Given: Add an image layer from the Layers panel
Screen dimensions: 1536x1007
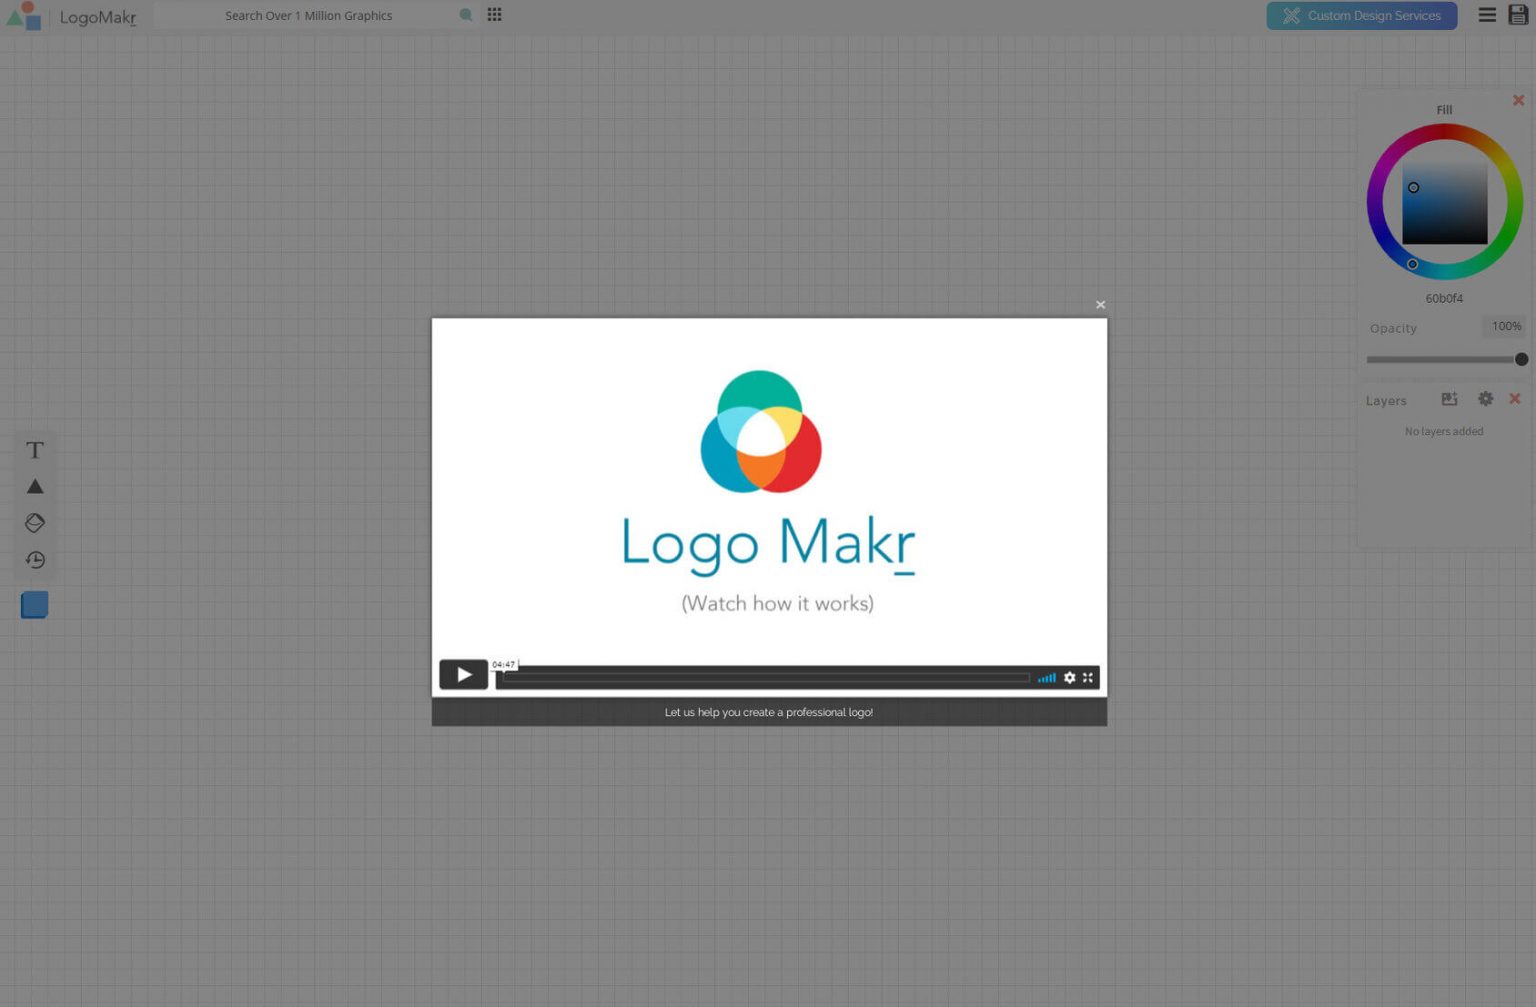Looking at the screenshot, I should (1450, 398).
